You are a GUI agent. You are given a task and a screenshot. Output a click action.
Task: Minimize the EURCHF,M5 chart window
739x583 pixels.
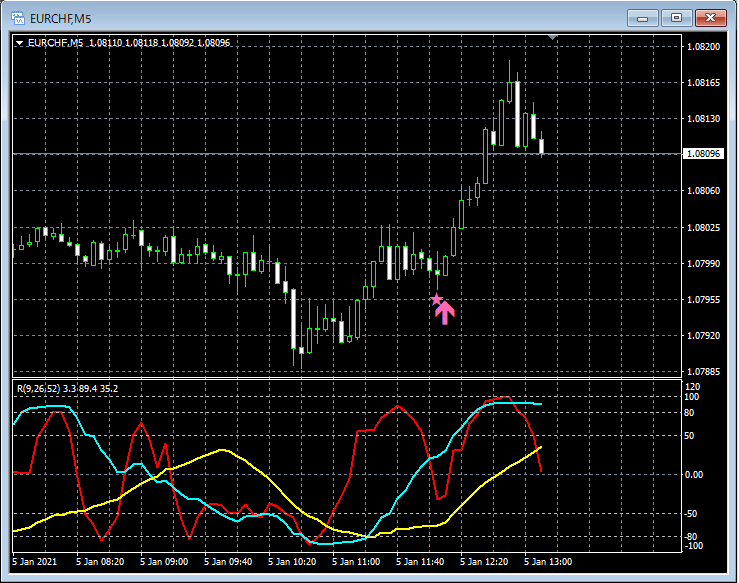coord(643,17)
